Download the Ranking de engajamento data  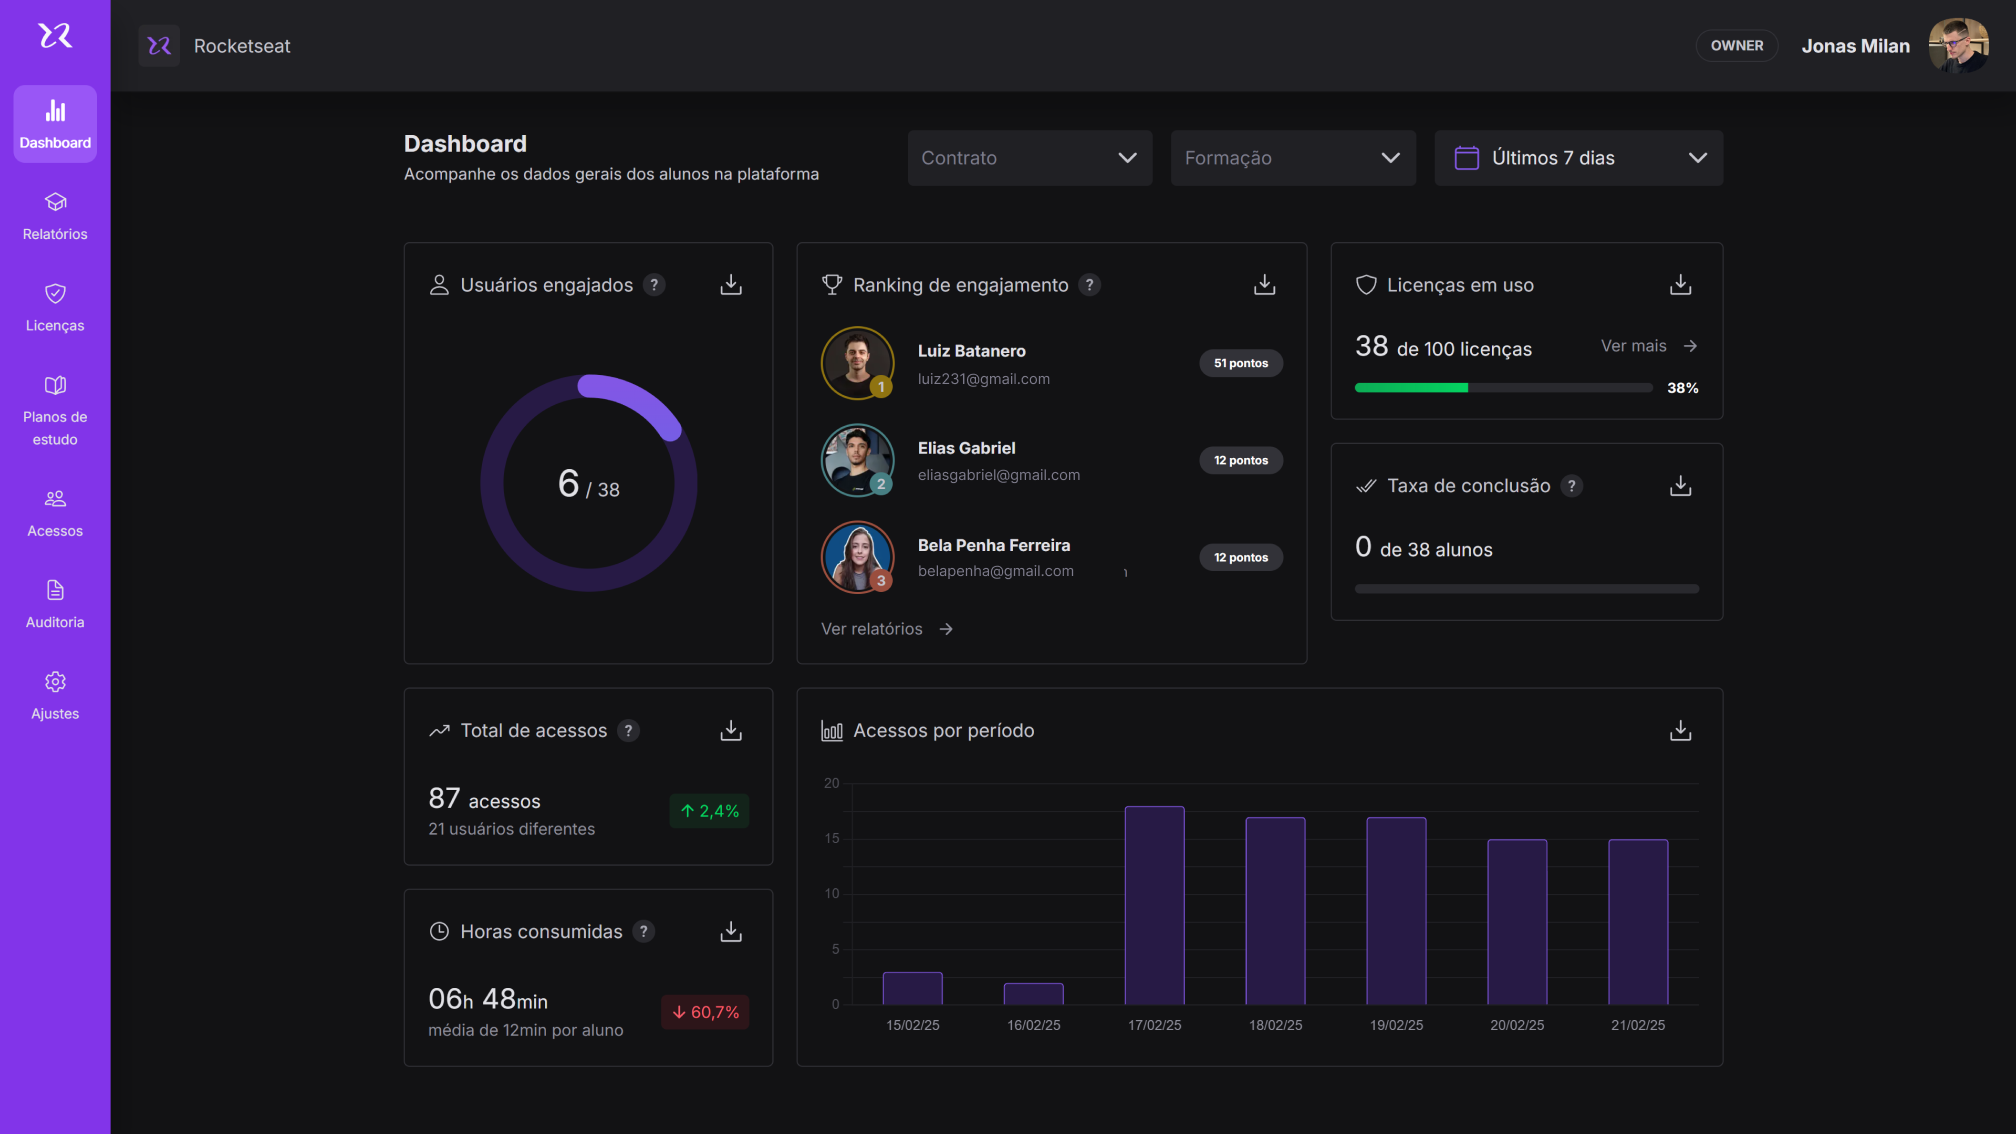coord(1263,284)
